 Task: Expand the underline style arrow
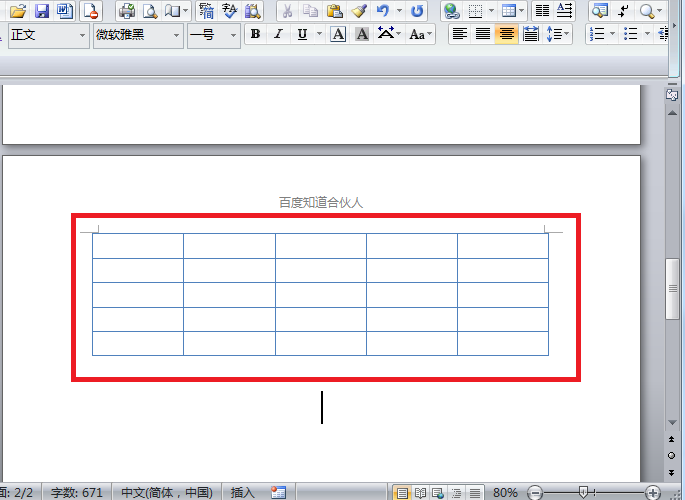pyautogui.click(x=319, y=34)
